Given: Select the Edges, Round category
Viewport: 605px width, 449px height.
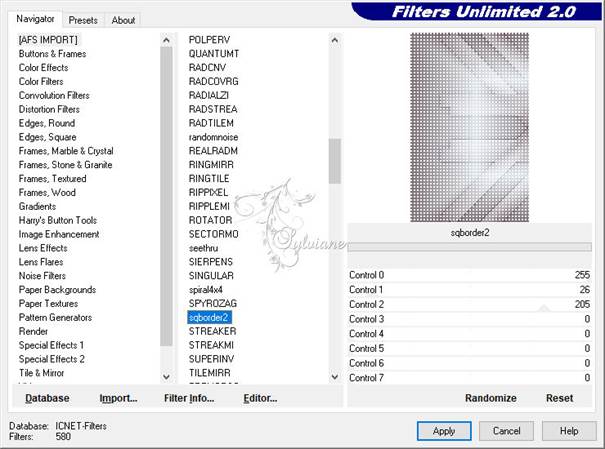Looking at the screenshot, I should click(47, 123).
